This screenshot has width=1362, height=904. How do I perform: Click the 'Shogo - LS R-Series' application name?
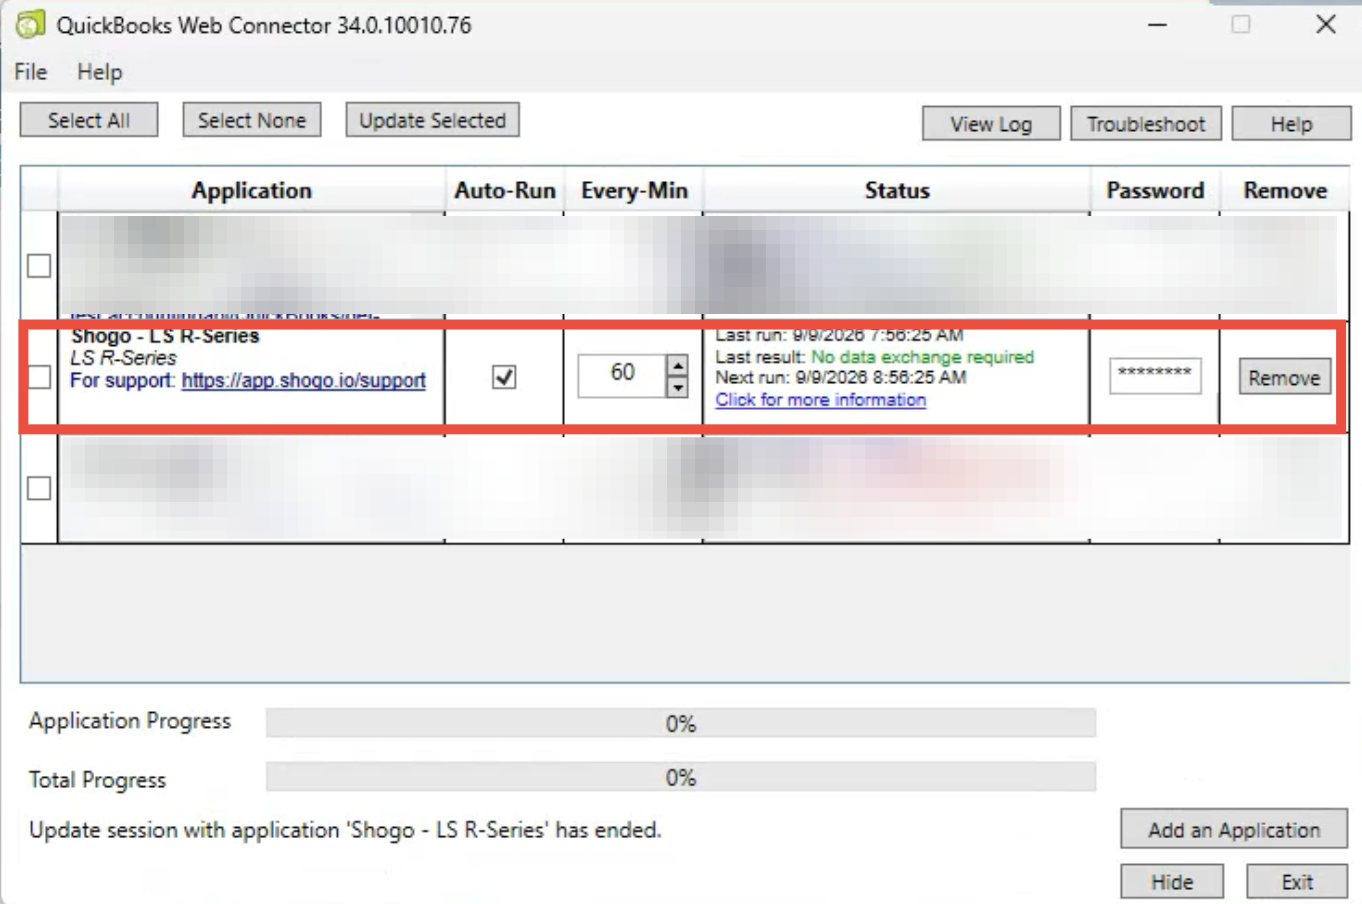point(165,336)
